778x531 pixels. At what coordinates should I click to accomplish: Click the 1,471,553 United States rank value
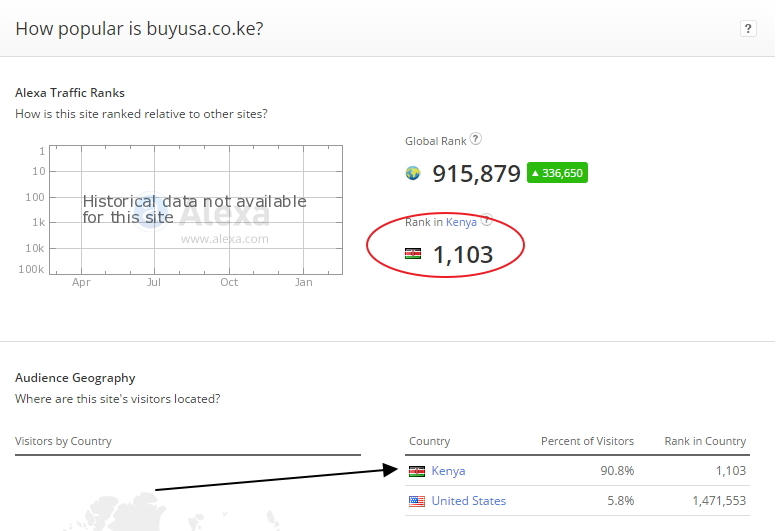click(719, 501)
